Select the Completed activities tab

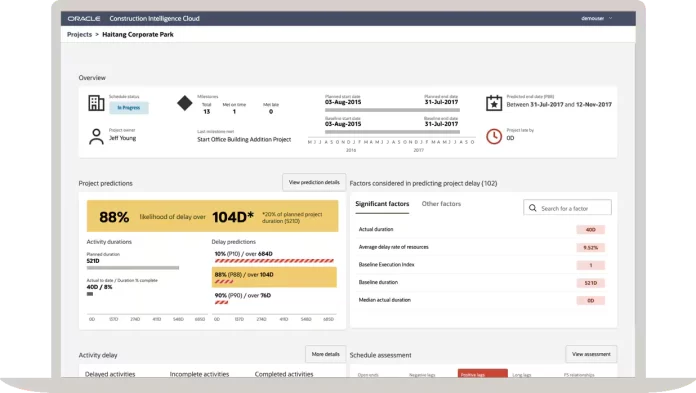(284, 374)
